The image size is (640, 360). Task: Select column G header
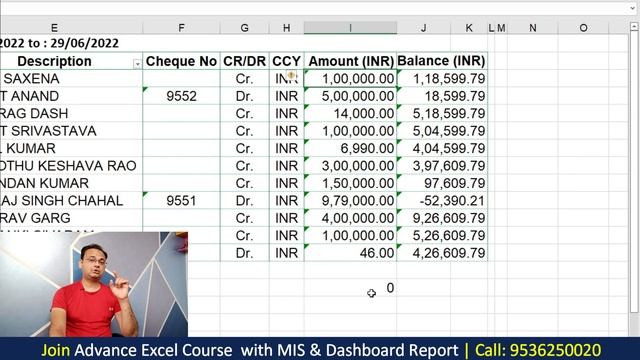click(244, 28)
